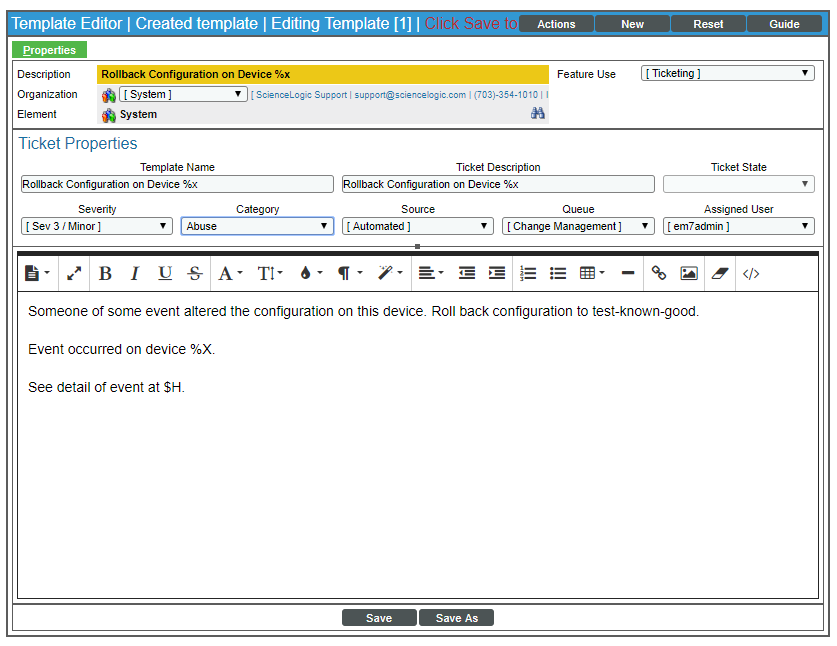Image resolution: width=837 pixels, height=646 pixels.
Task: Apply strikethrough formatting
Action: point(195,274)
